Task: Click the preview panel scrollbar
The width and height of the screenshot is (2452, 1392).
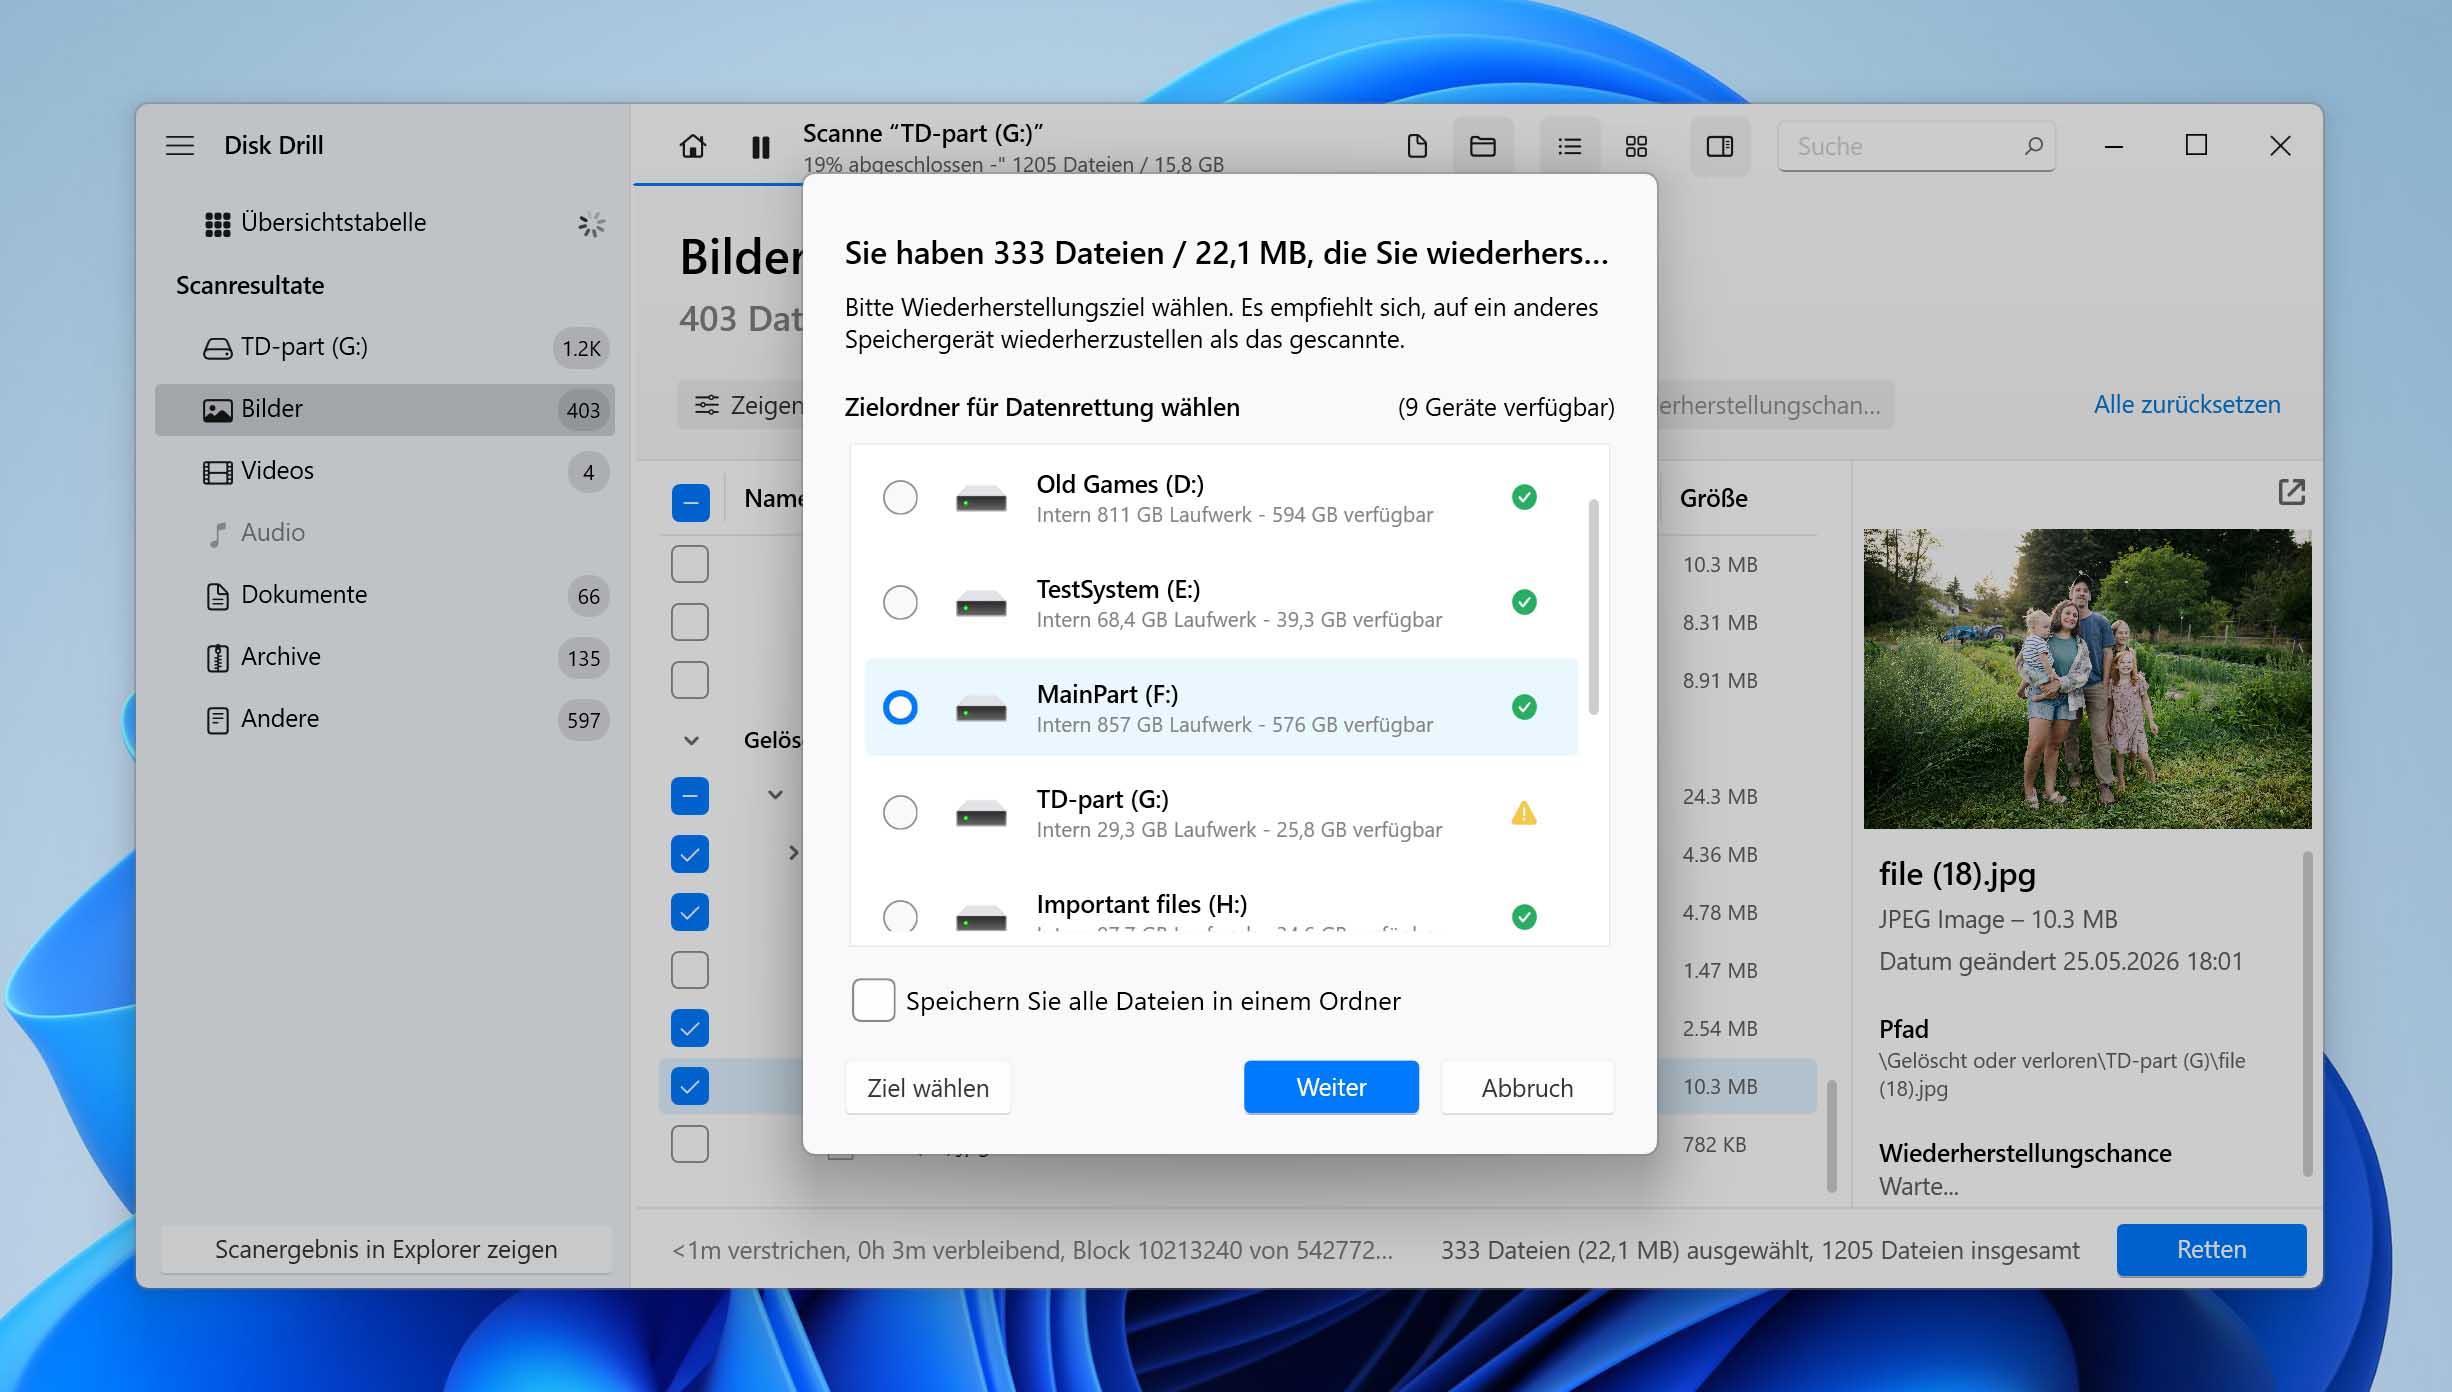Action: point(2308,1014)
